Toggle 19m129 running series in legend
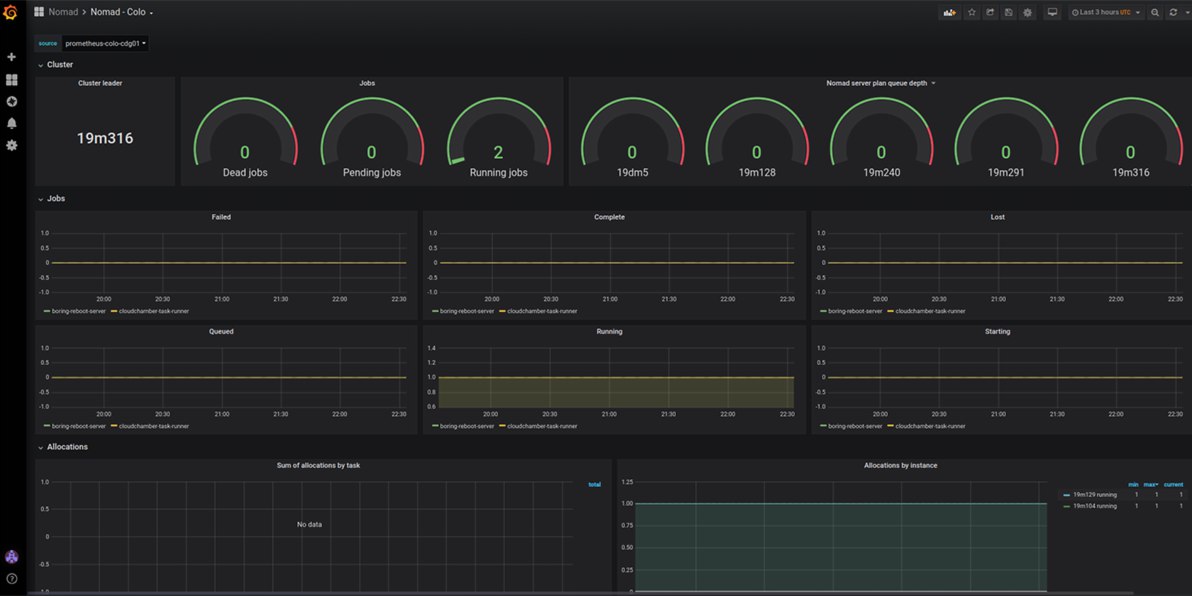Screen dimensions: 1192x596 (x=1095, y=495)
